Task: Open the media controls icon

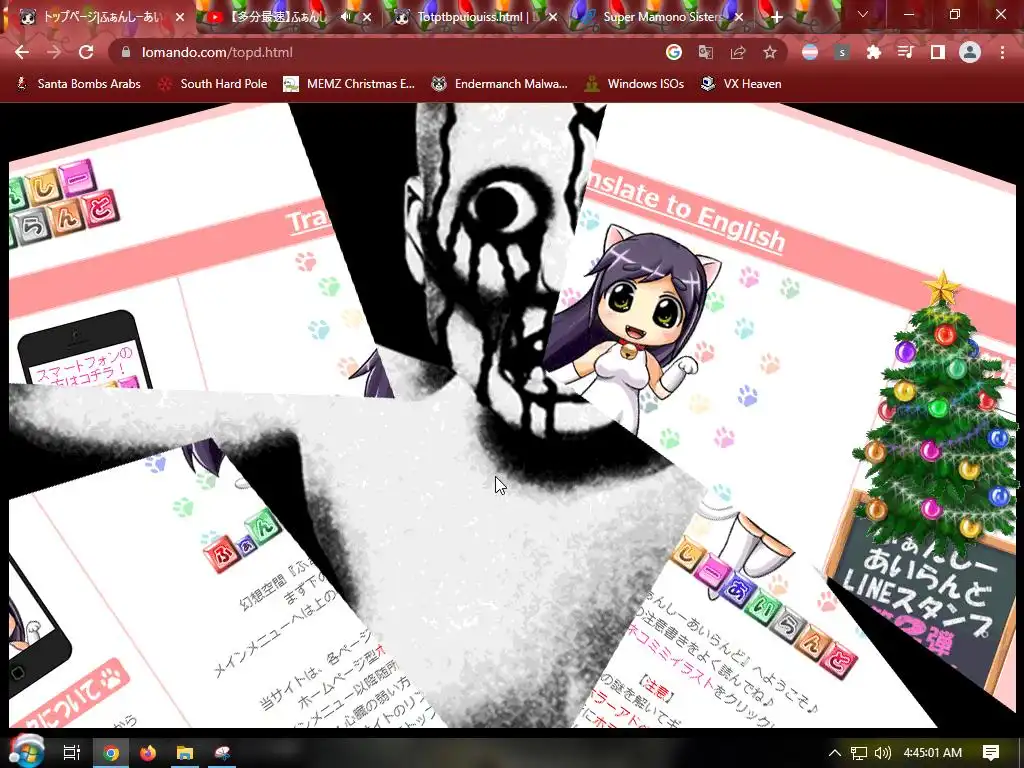Action: coord(906,52)
